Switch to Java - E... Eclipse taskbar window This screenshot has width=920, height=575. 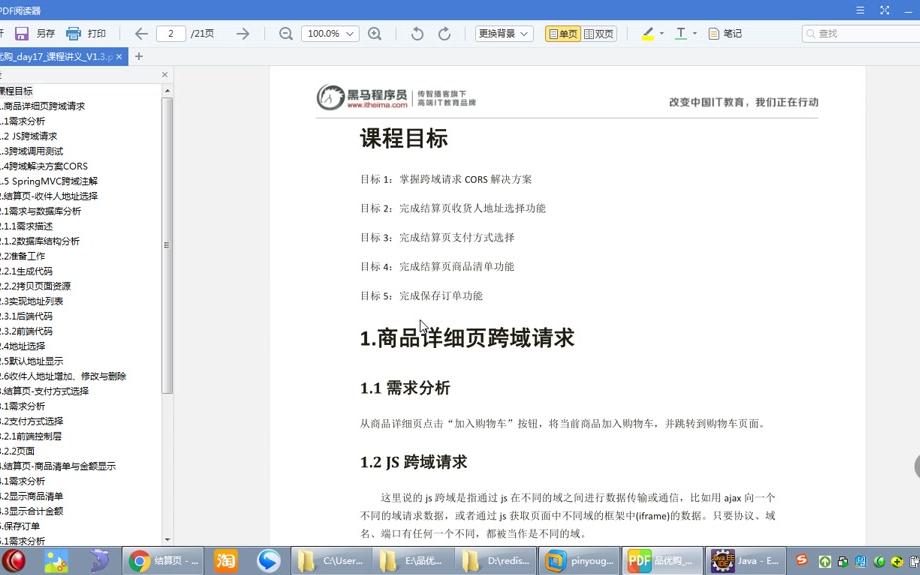(x=745, y=561)
